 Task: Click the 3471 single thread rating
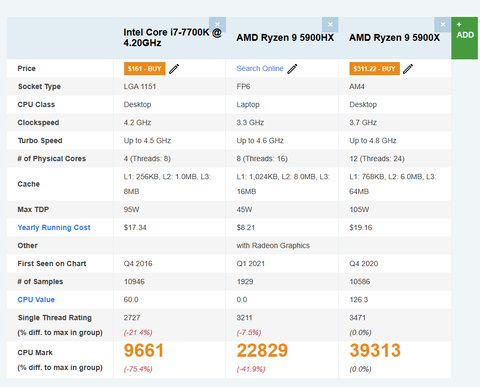point(357,317)
